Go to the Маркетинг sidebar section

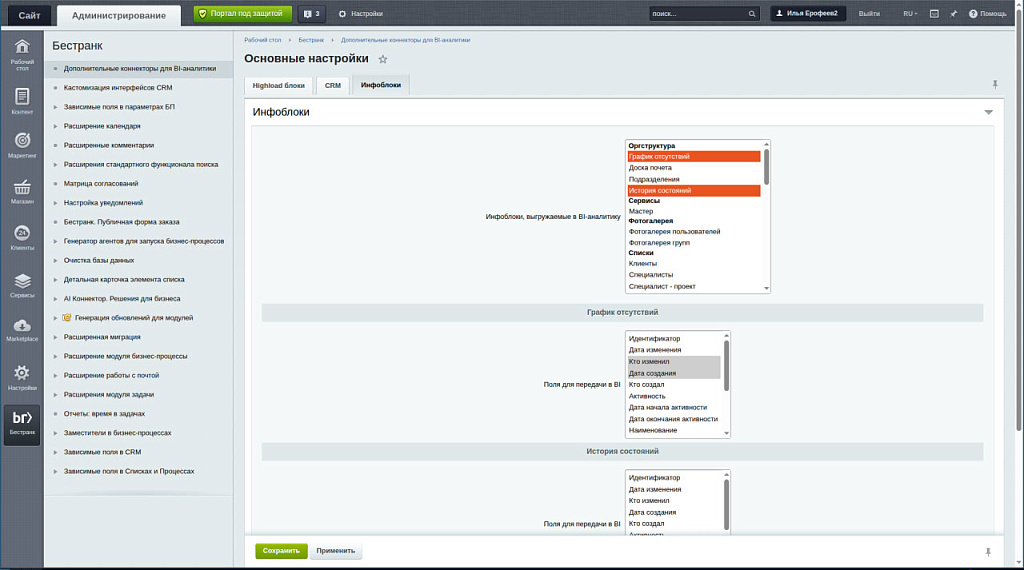[22, 145]
